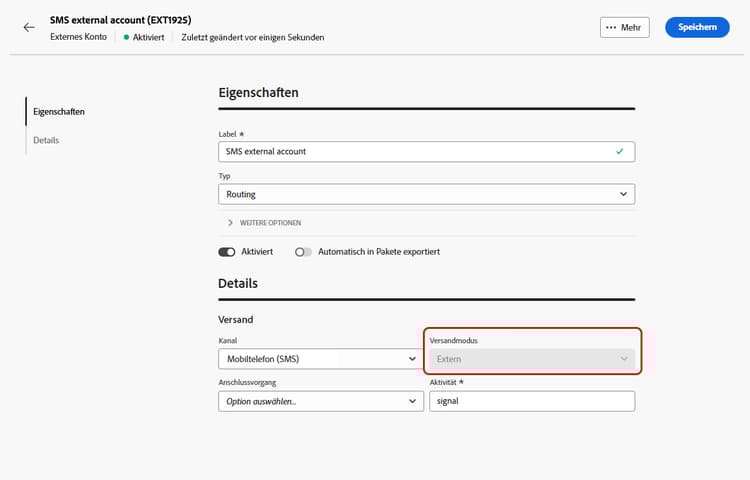The image size is (750, 480).
Task: Open the Typ Routing dropdown
Action: tap(426, 194)
